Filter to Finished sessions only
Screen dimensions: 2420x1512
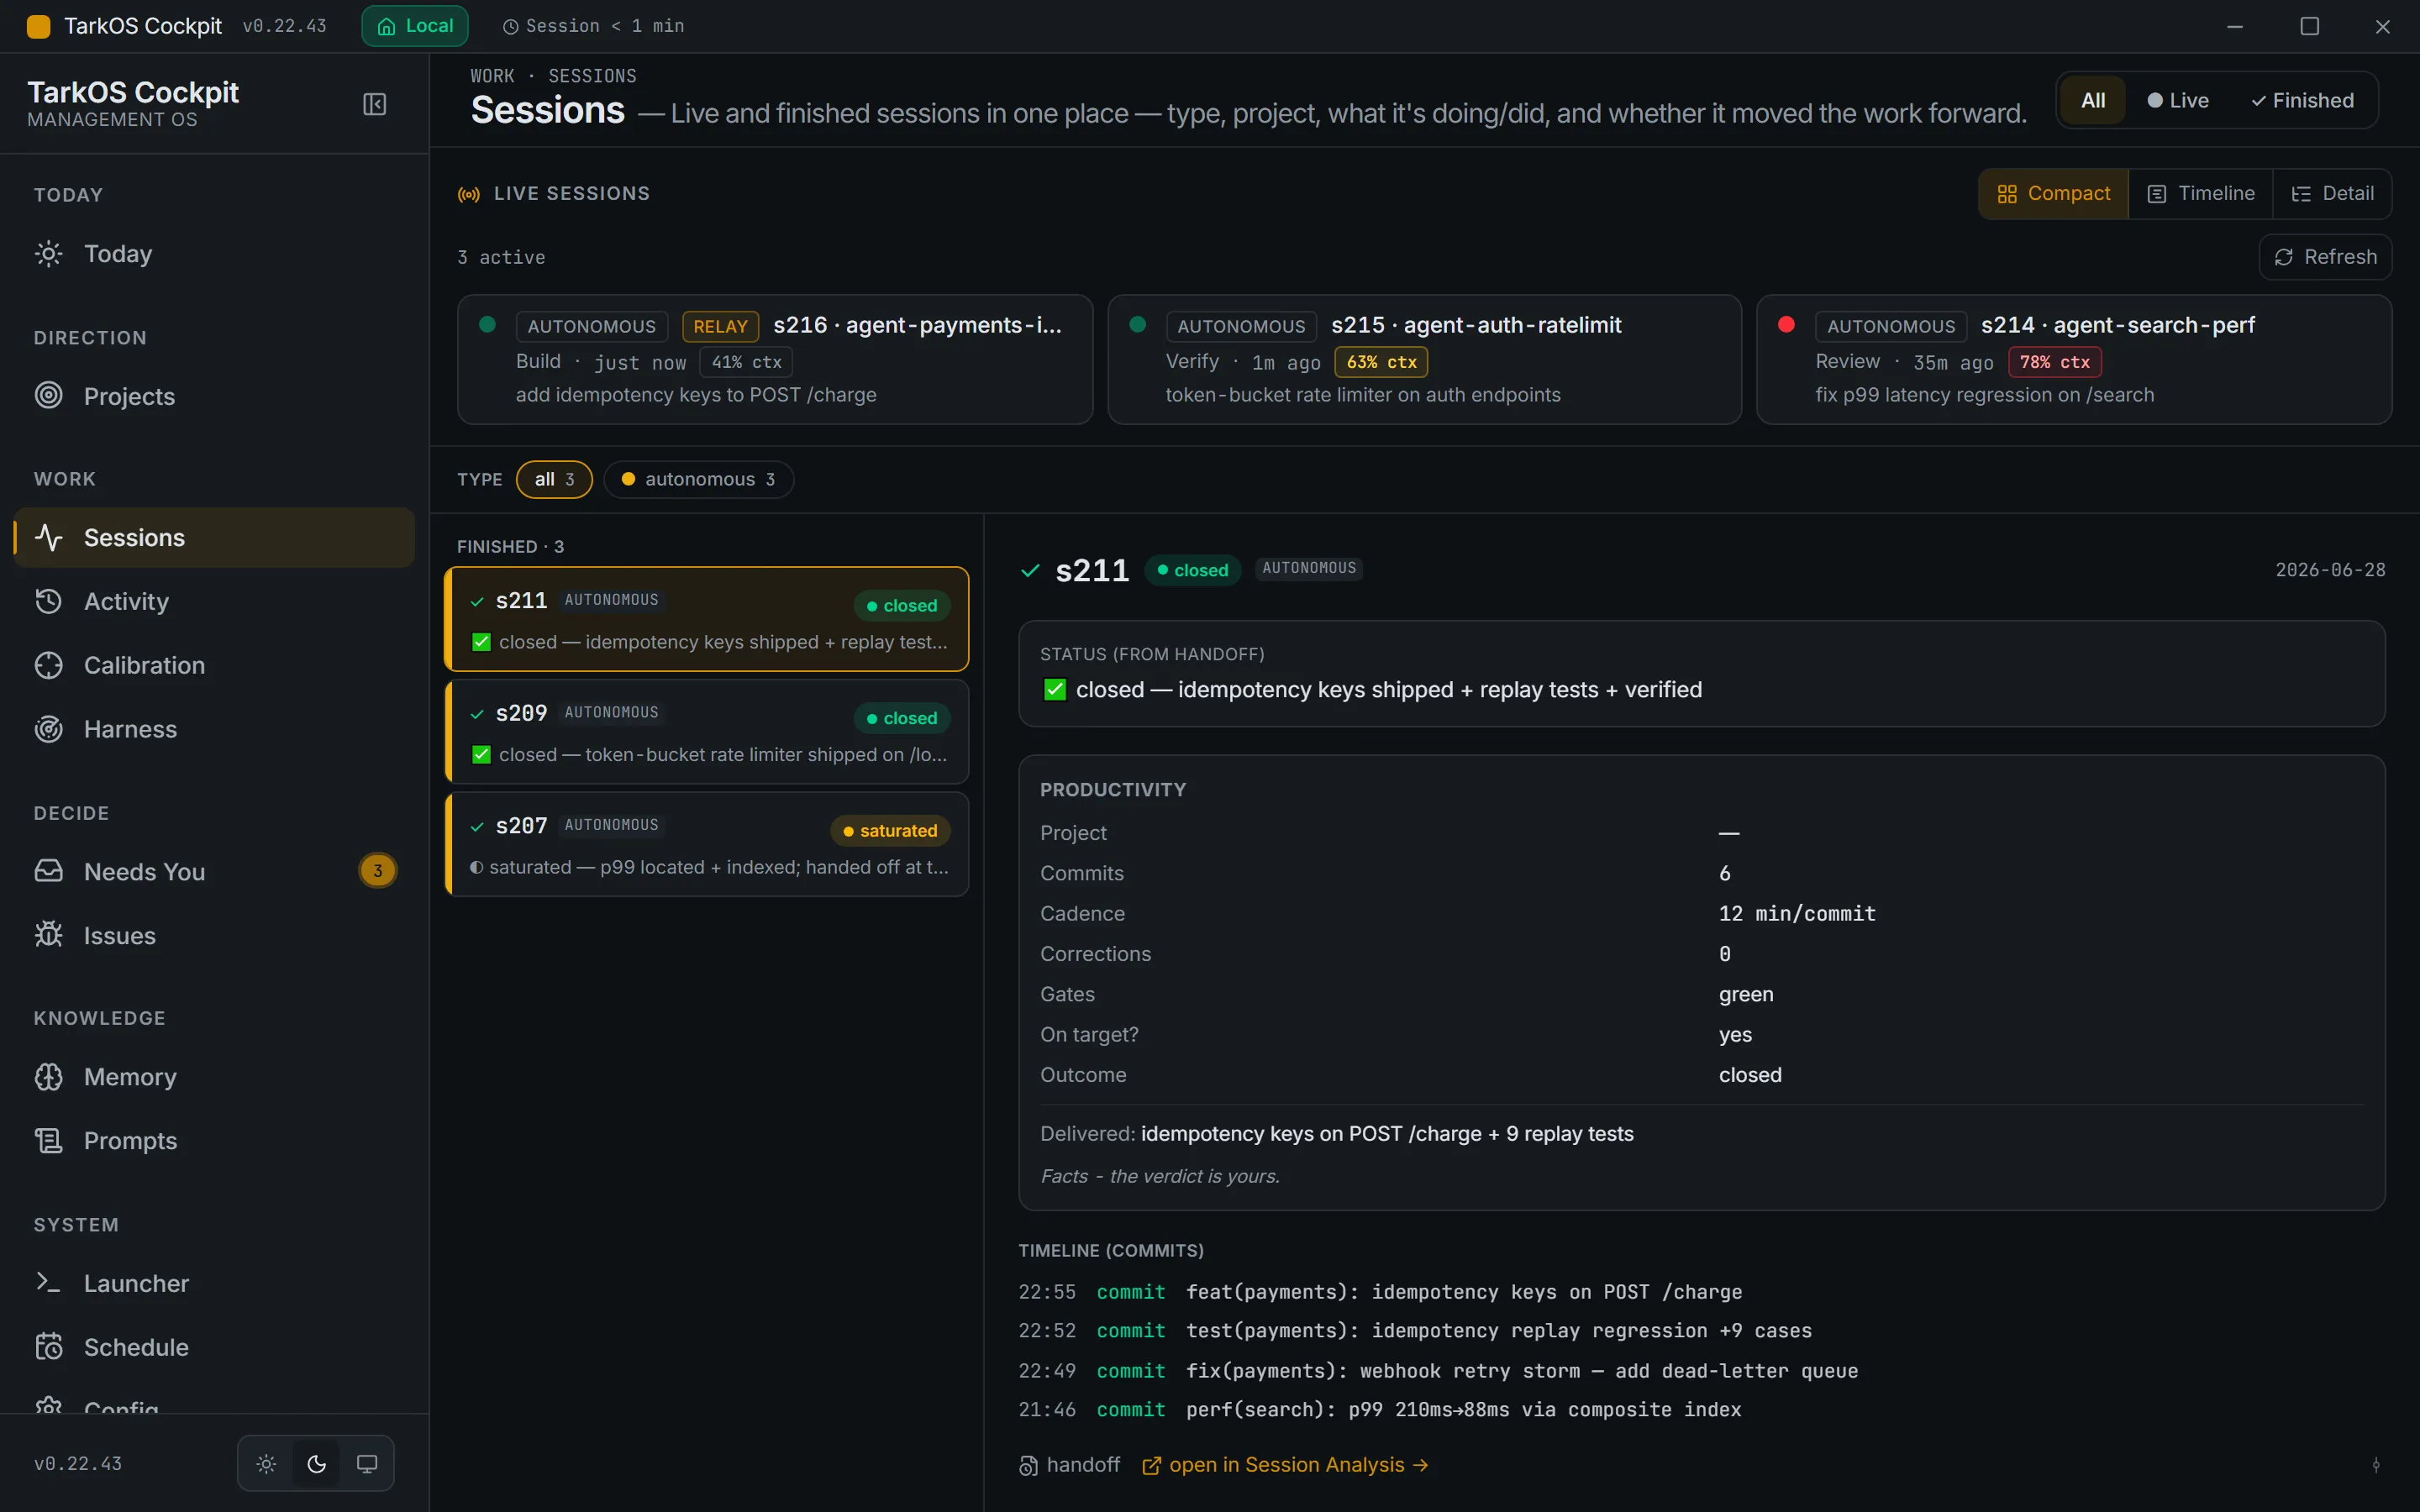coord(2302,100)
